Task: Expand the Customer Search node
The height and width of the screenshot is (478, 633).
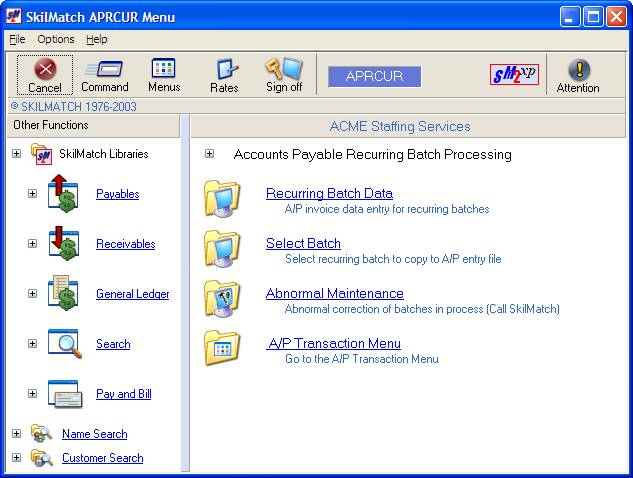Action: coord(16,457)
